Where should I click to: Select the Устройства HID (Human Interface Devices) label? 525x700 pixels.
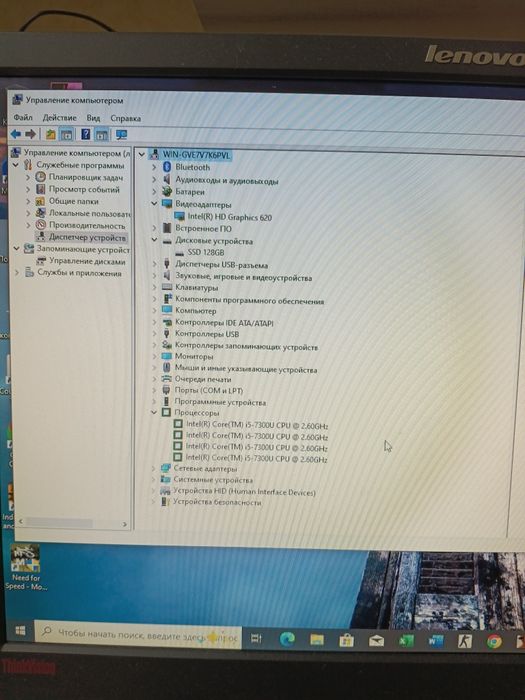coord(244,492)
